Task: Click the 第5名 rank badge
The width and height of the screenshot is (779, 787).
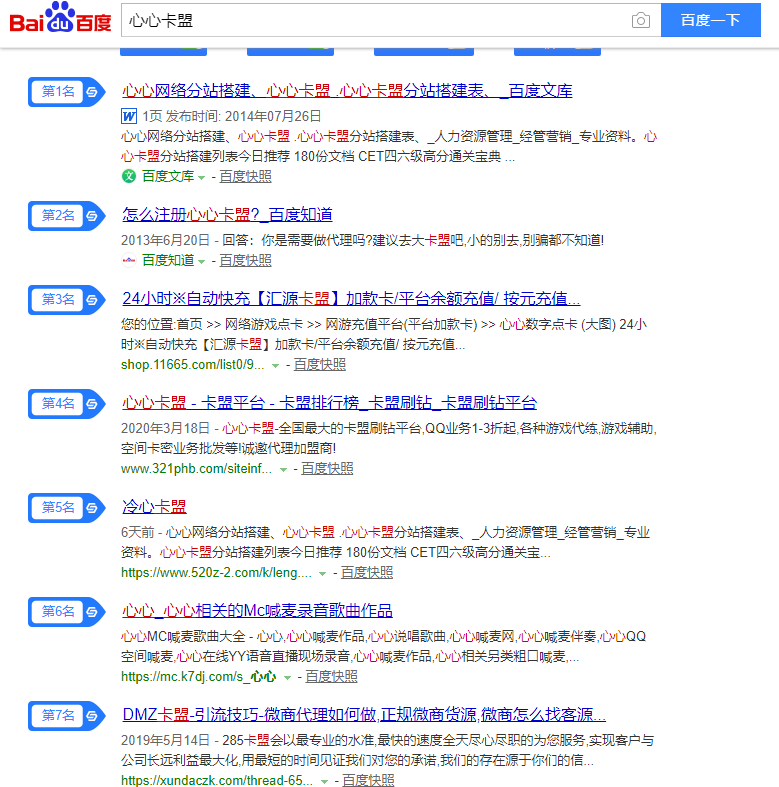Action: pyautogui.click(x=66, y=507)
